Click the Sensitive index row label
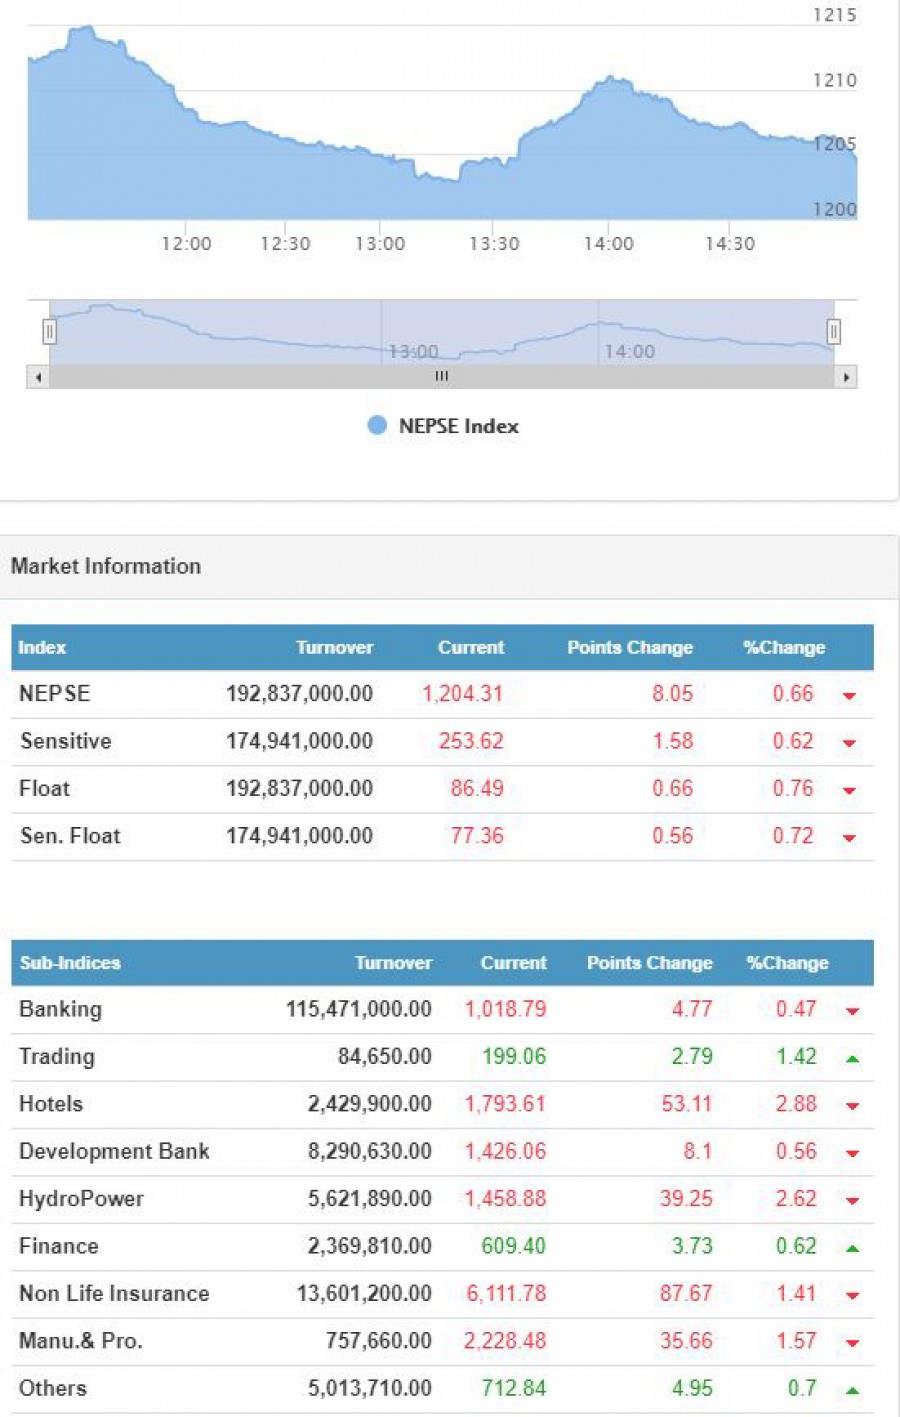This screenshot has height=1417, width=900. click(x=65, y=741)
